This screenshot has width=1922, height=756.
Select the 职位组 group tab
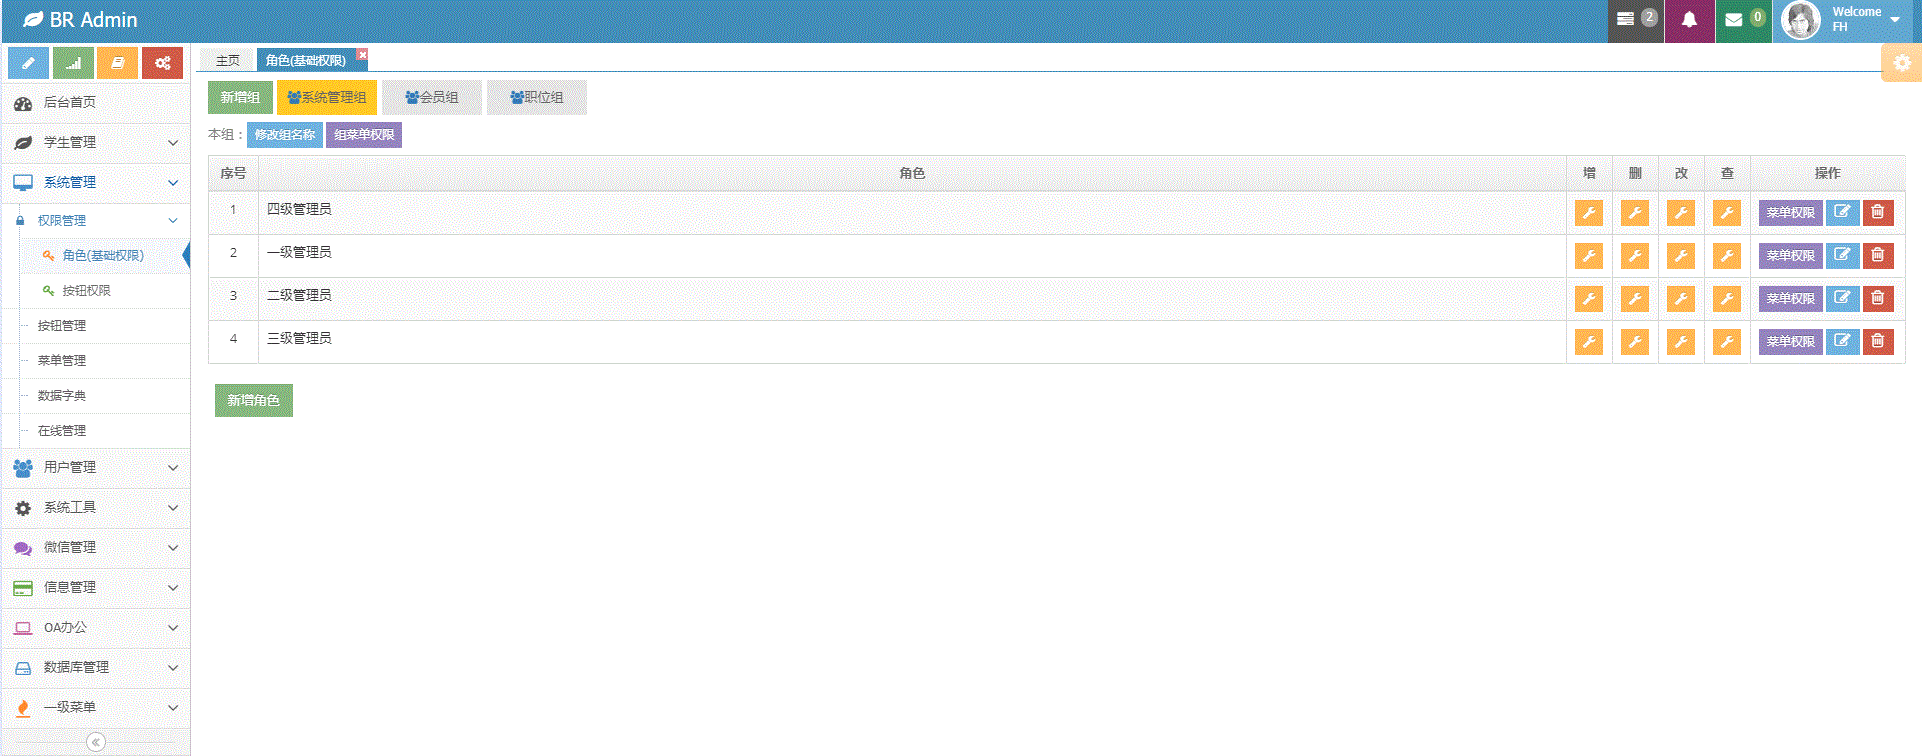[x=537, y=98]
